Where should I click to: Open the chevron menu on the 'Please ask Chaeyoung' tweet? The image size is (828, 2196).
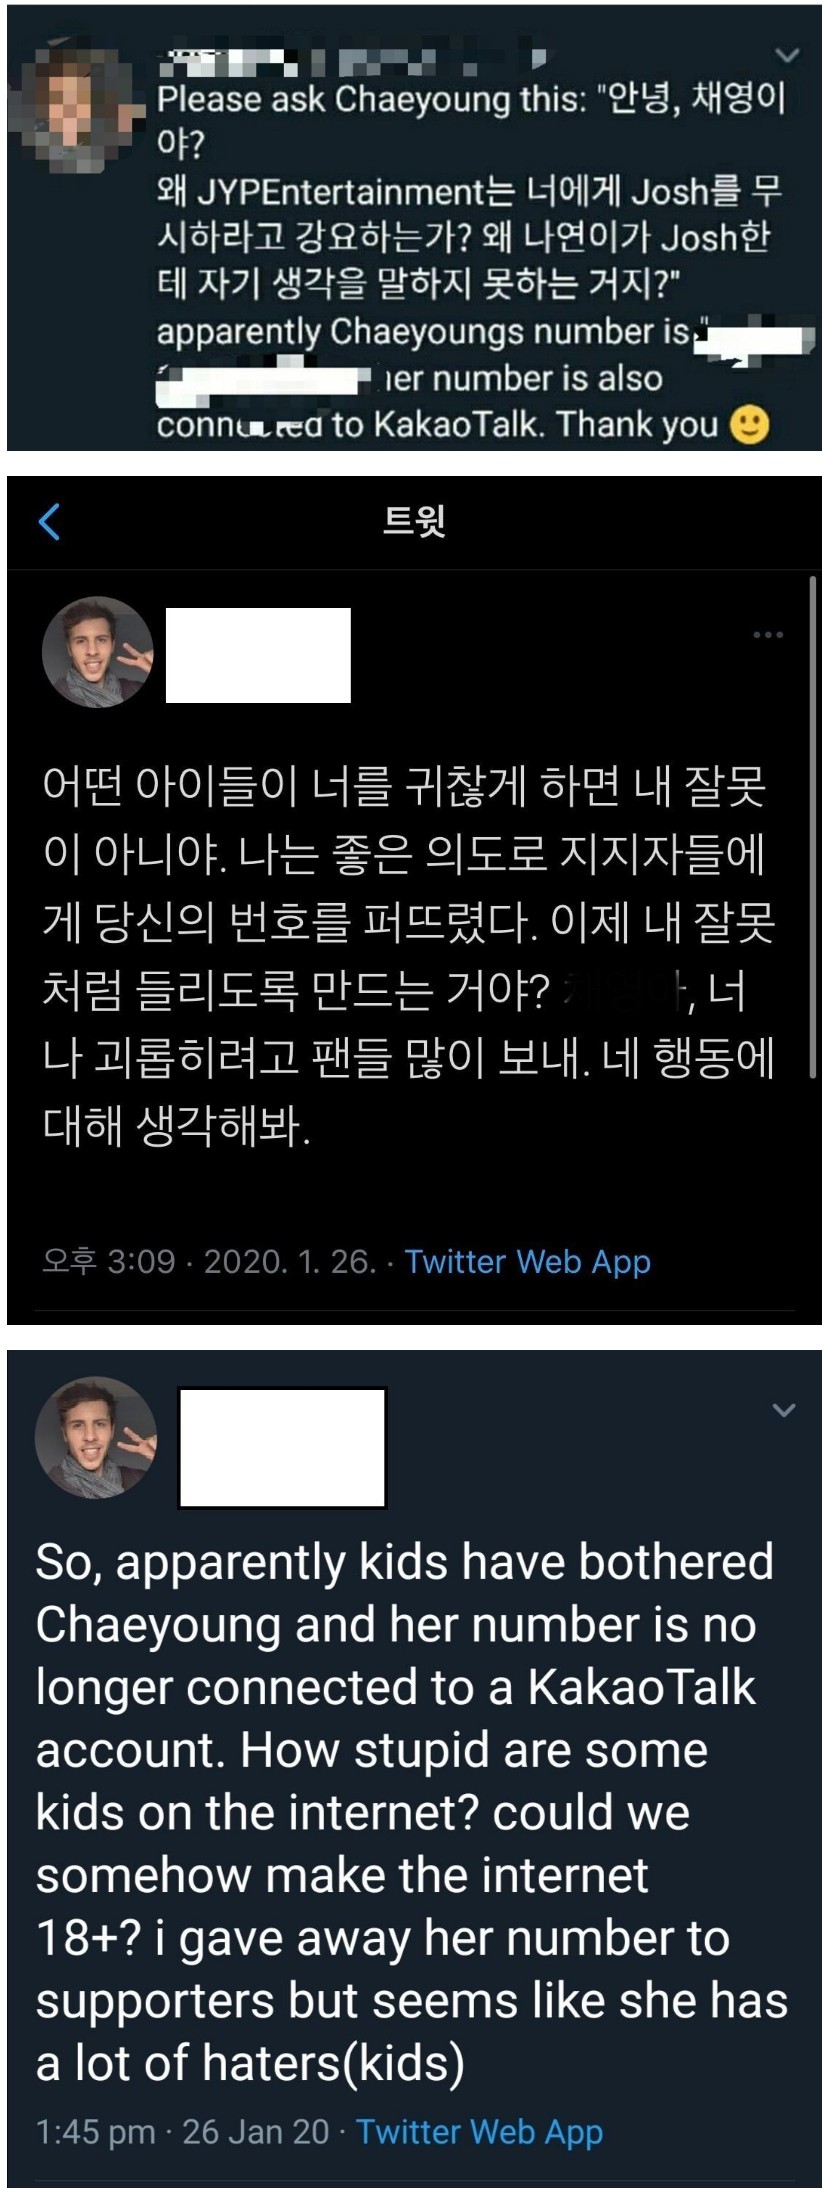pyautogui.click(x=788, y=55)
